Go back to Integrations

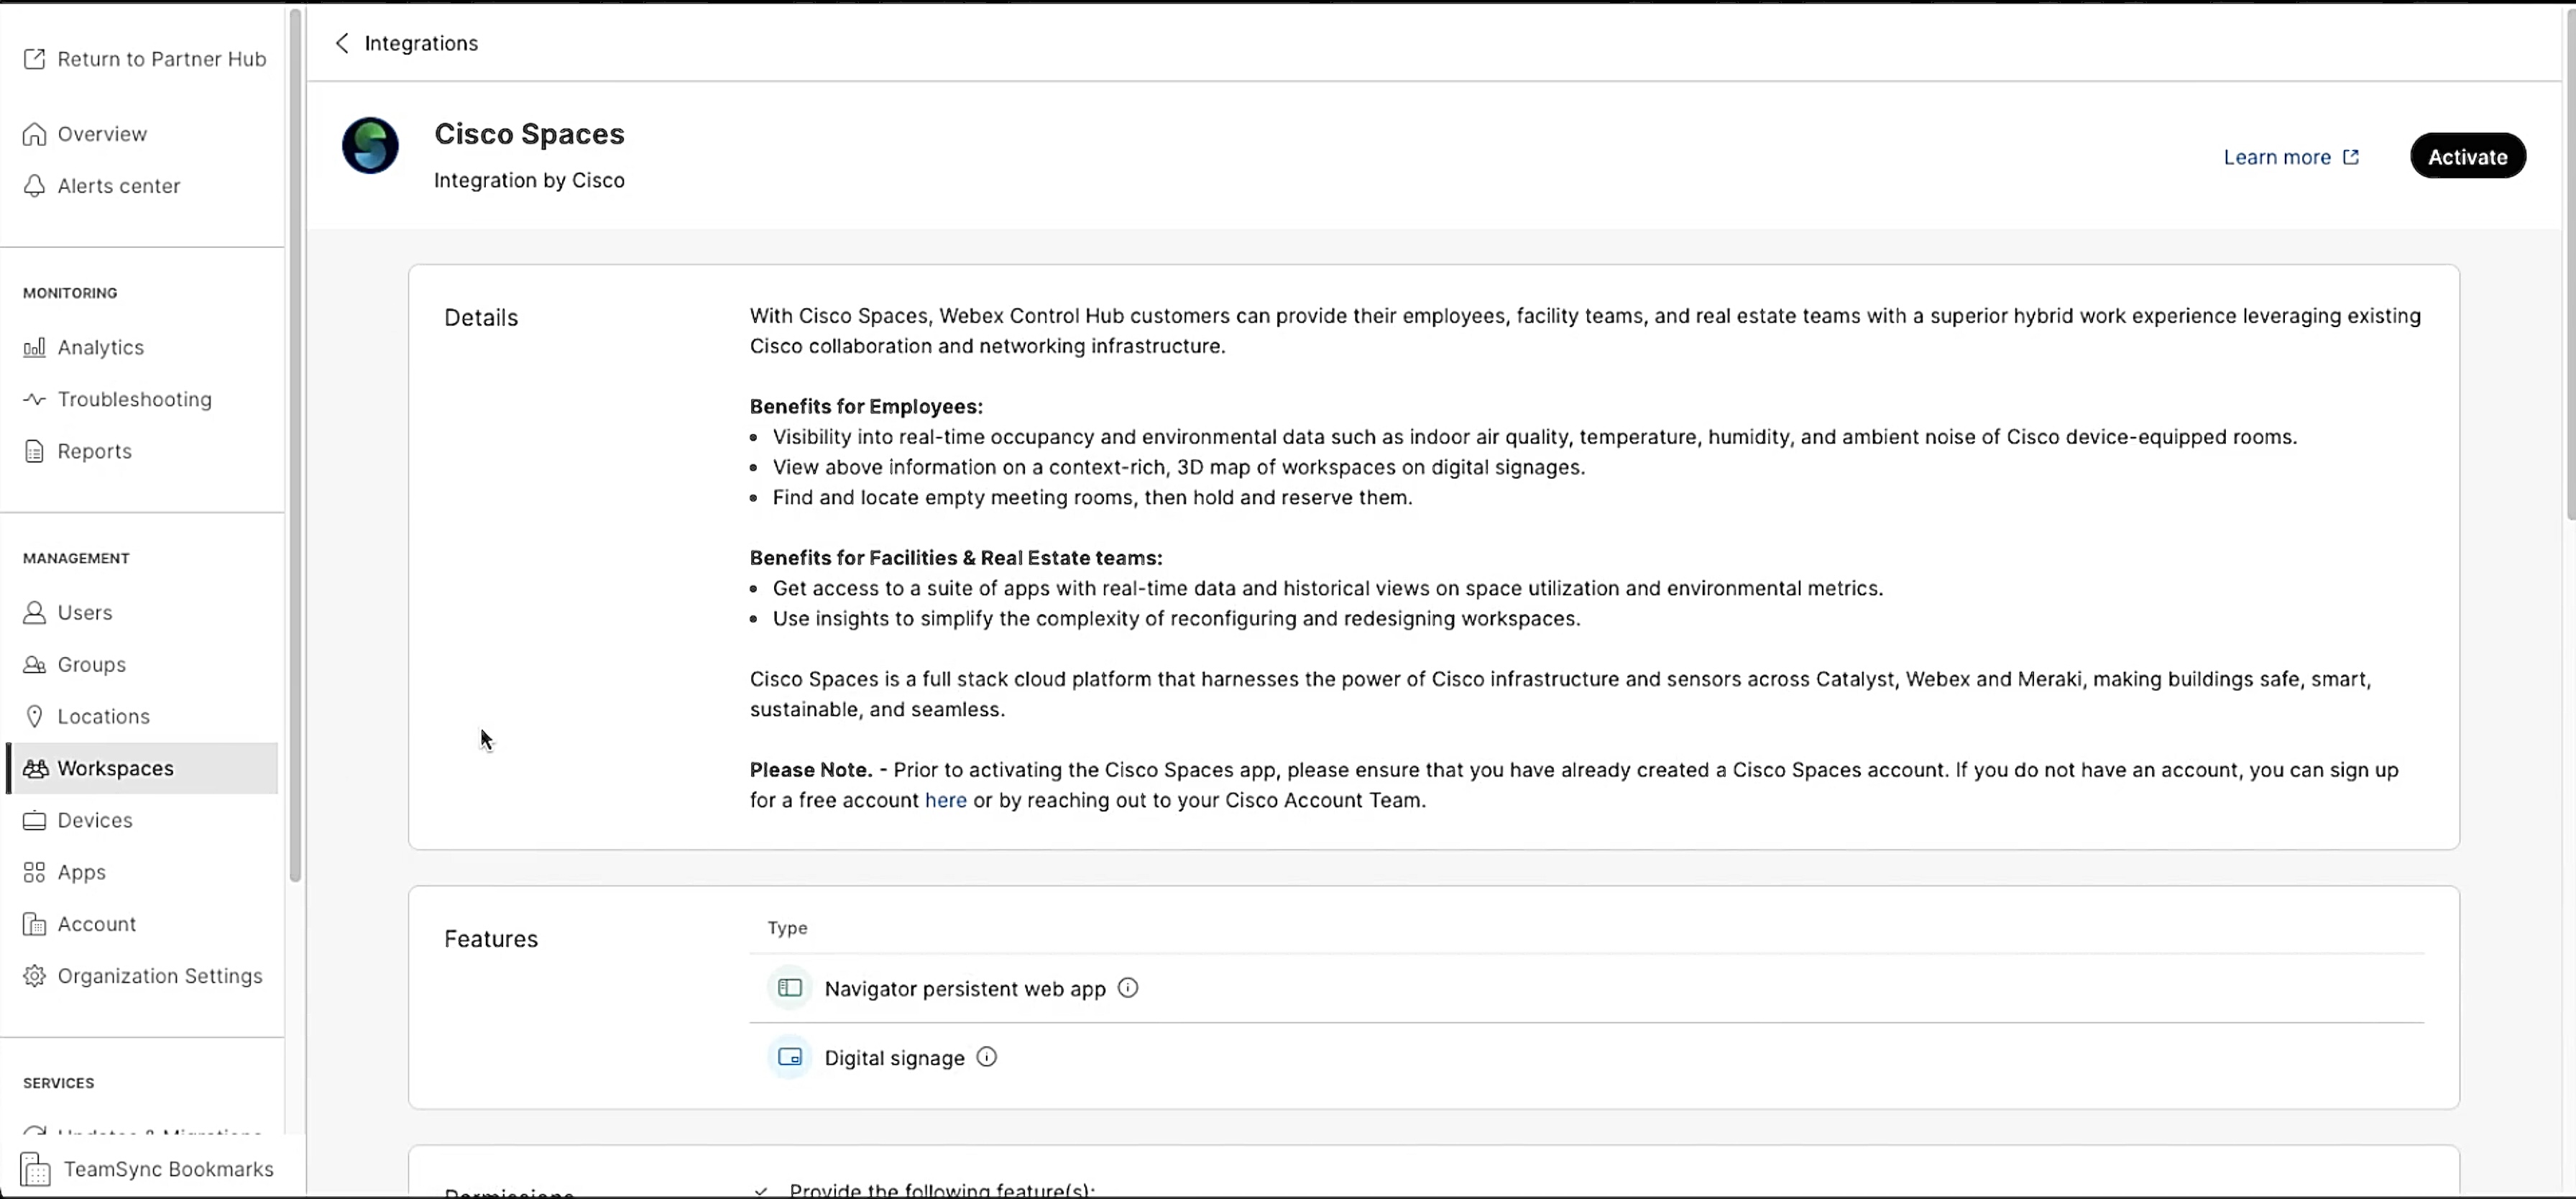coord(421,43)
